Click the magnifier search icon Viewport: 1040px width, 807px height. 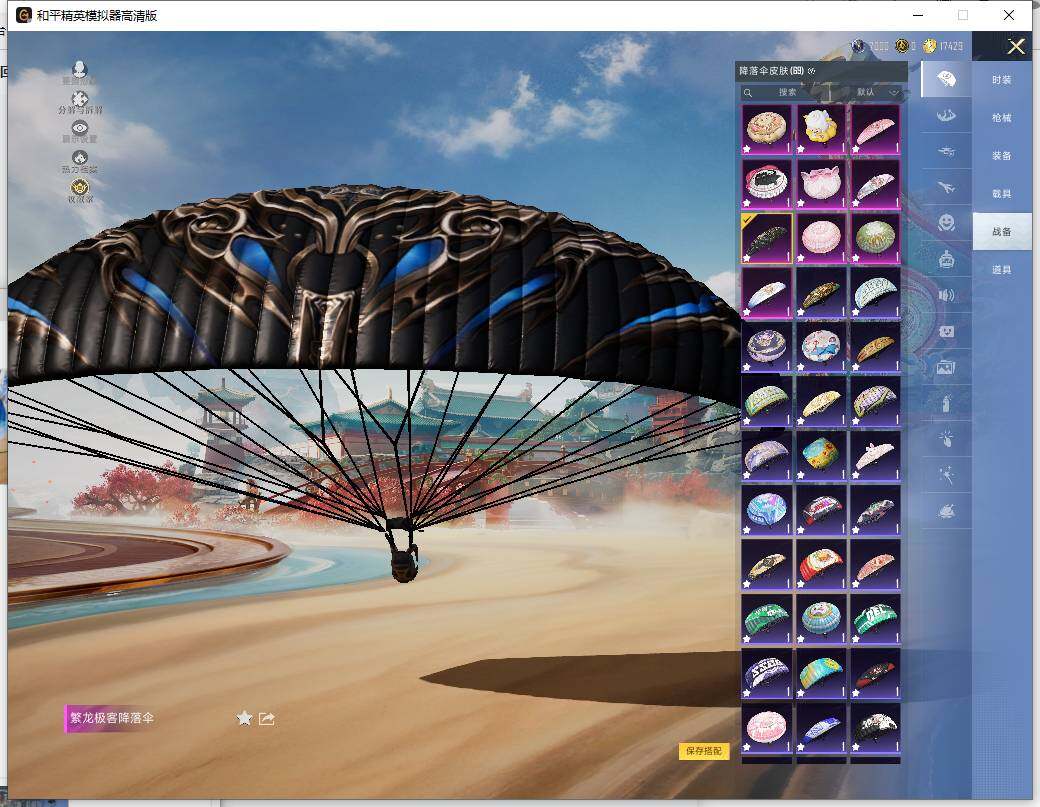(x=748, y=92)
